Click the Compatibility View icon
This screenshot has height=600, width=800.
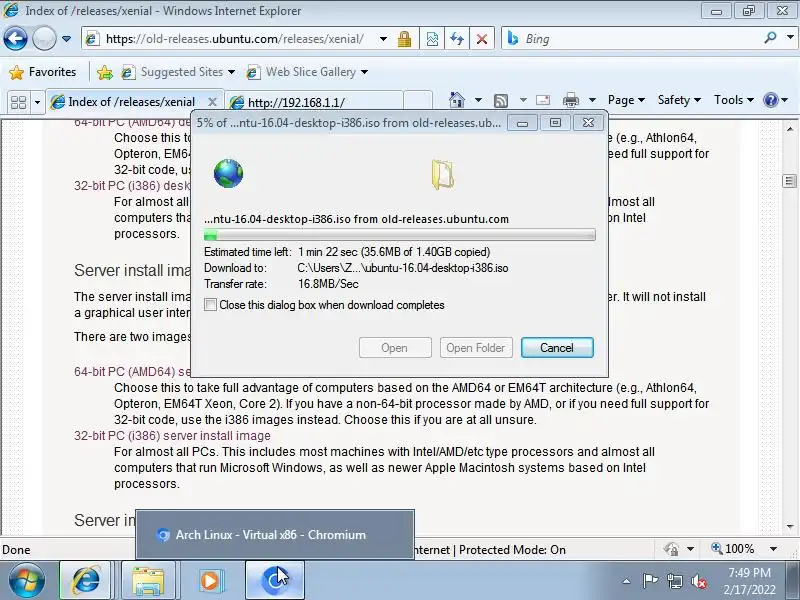[432, 39]
